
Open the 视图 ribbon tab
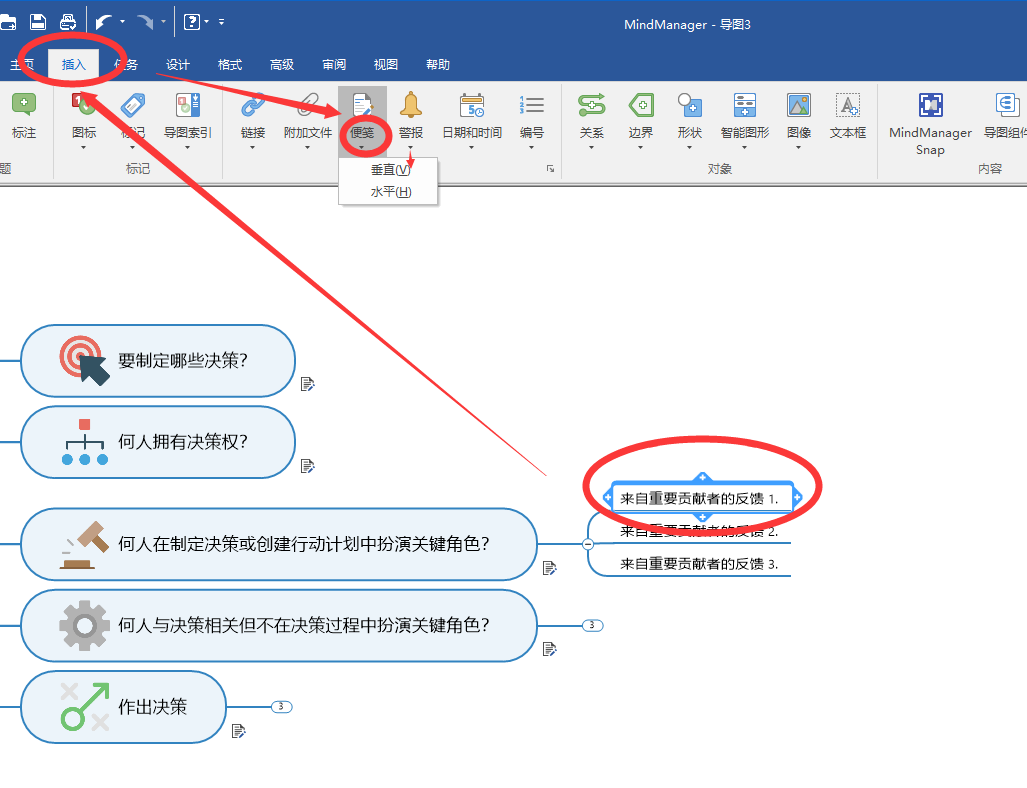385,64
